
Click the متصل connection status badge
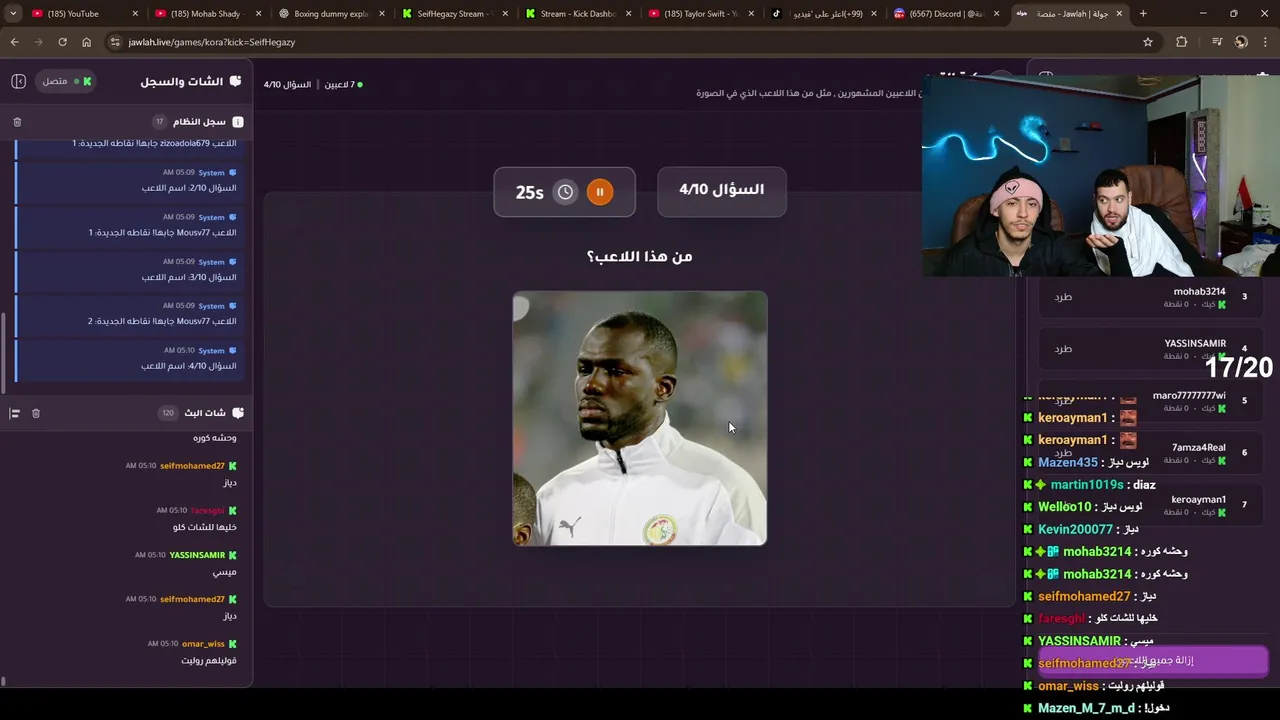66,81
